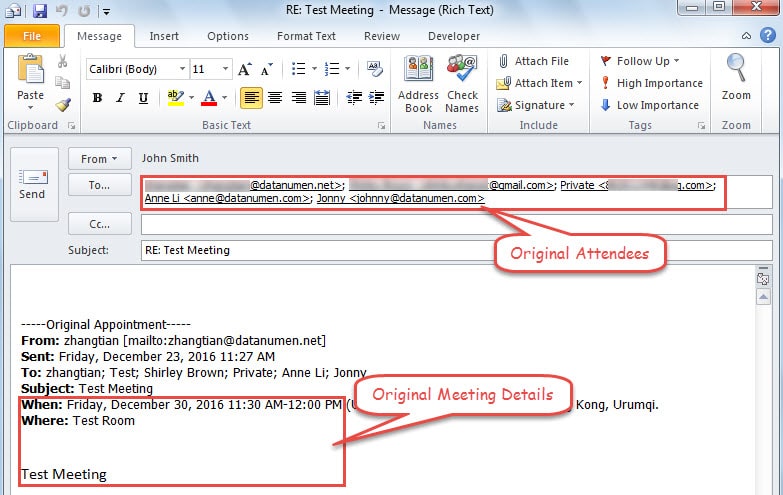Click Shrink Font icon
The height and width of the screenshot is (495, 783).
pos(266,69)
